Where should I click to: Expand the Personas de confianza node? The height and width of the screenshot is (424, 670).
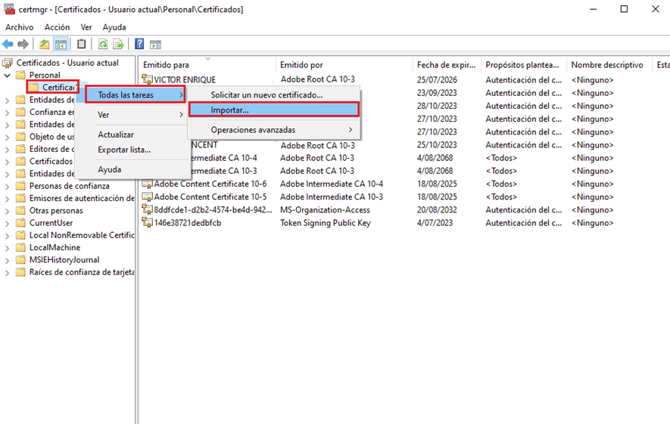coord(7,186)
